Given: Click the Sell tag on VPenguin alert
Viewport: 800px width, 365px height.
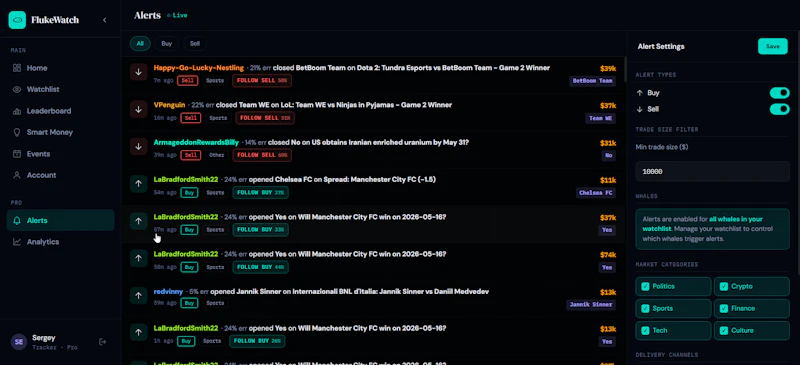Looking at the screenshot, I should point(191,118).
